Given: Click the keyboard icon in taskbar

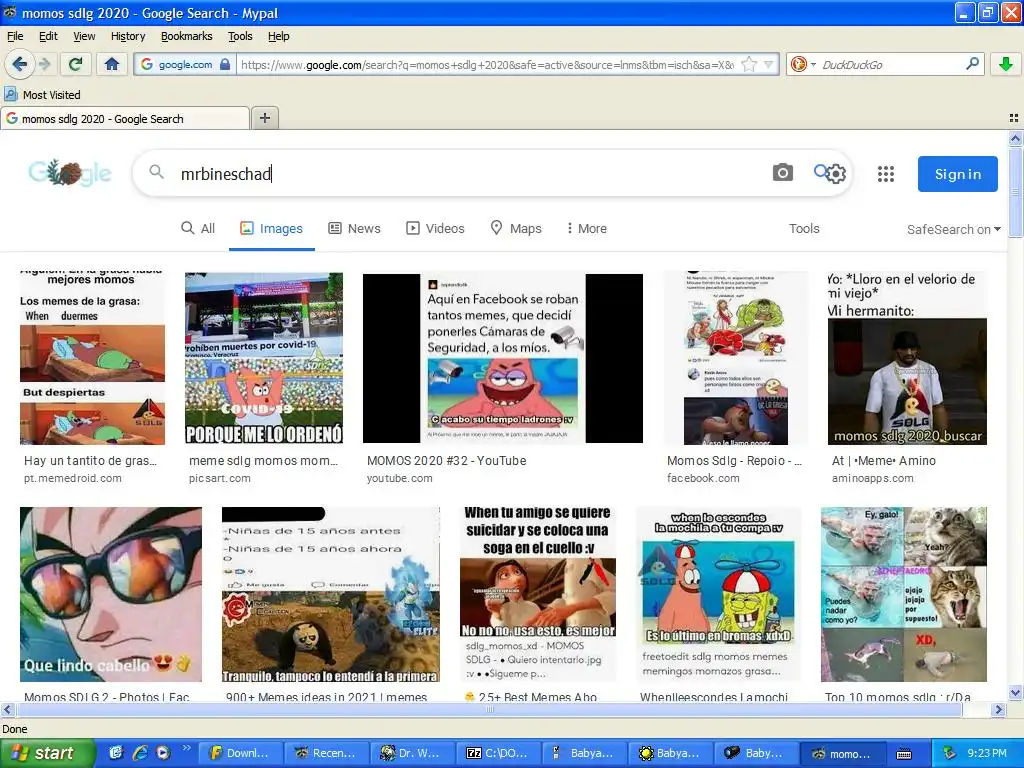Looking at the screenshot, I should [x=904, y=754].
